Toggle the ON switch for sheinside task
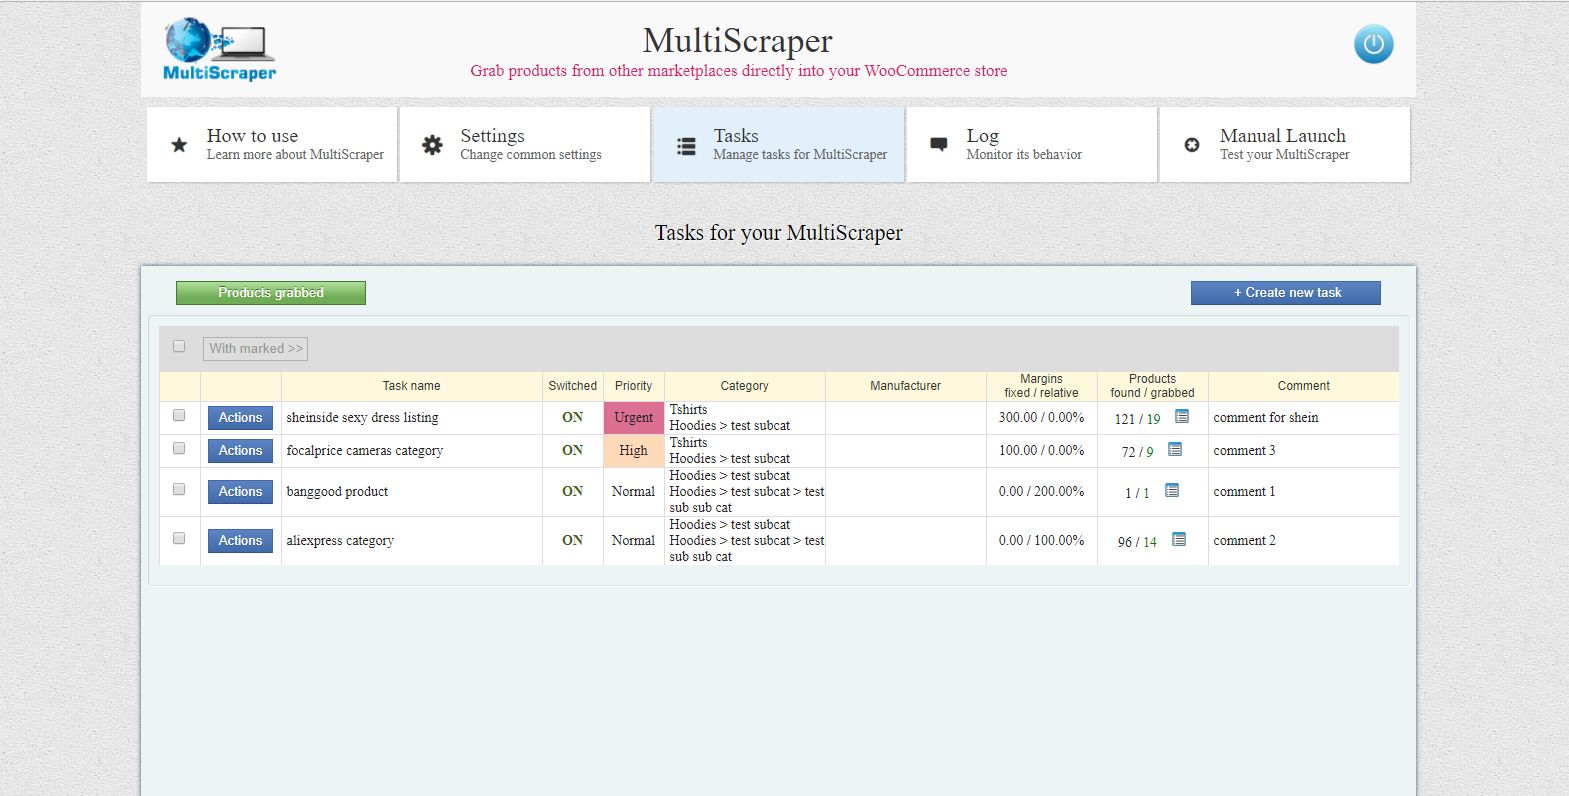 572,417
